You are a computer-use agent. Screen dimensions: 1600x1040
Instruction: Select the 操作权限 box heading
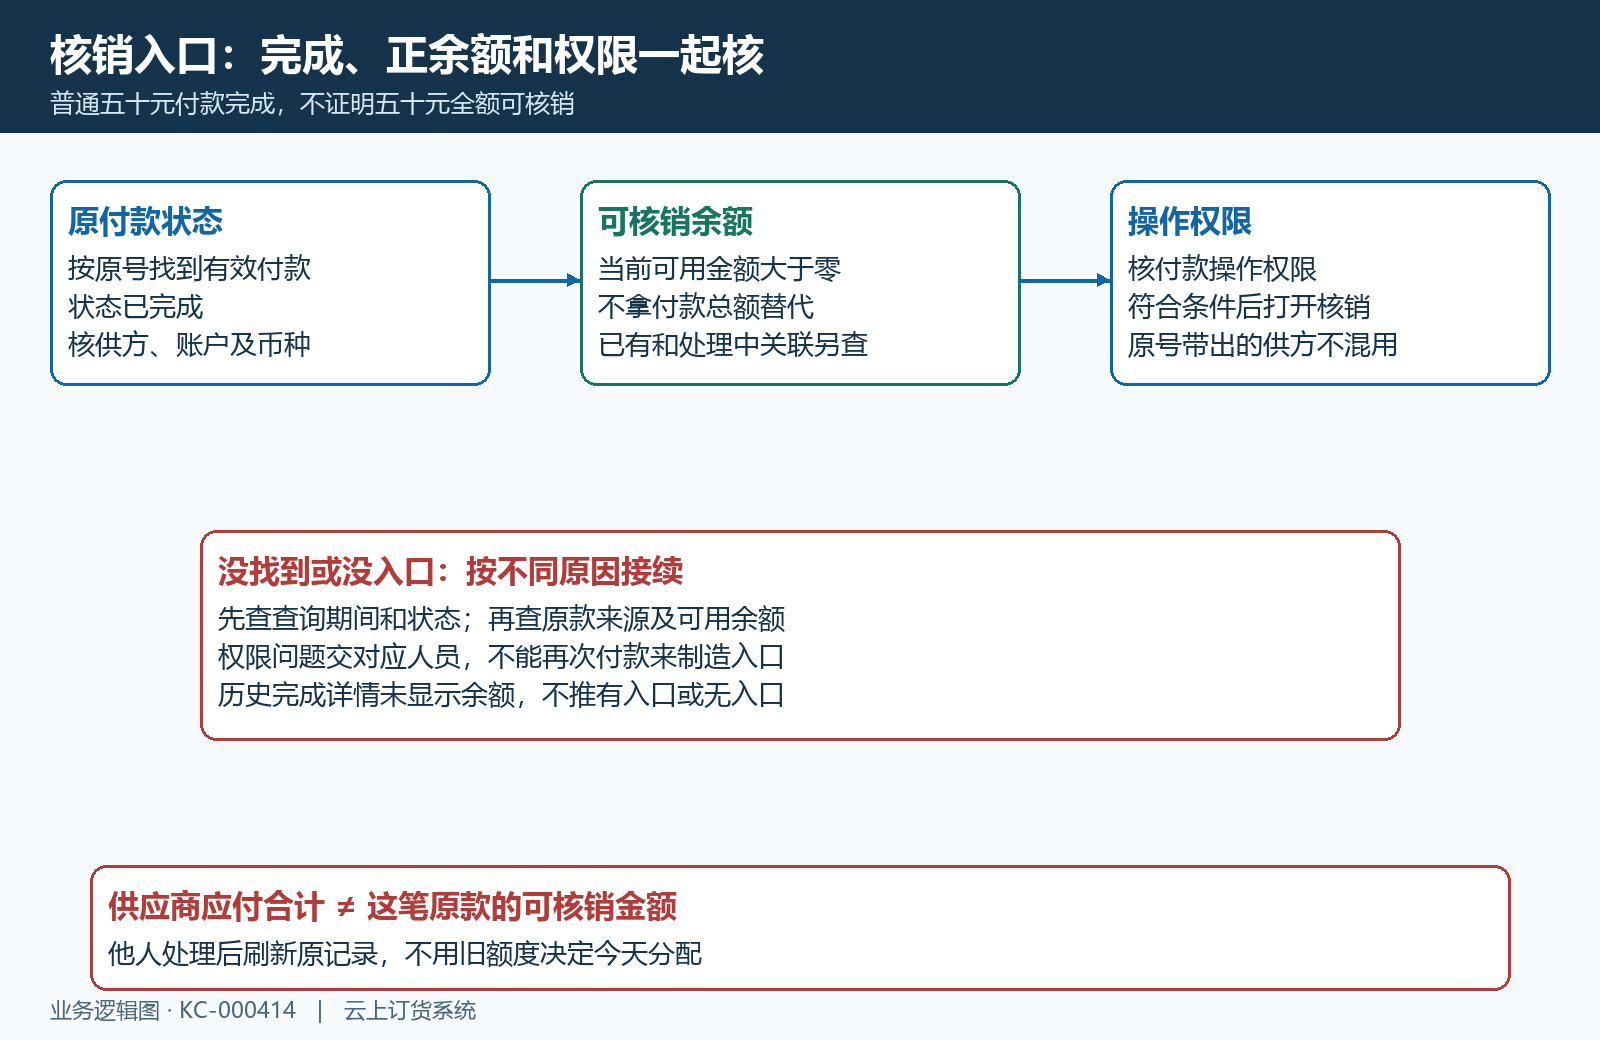[x=1190, y=221]
